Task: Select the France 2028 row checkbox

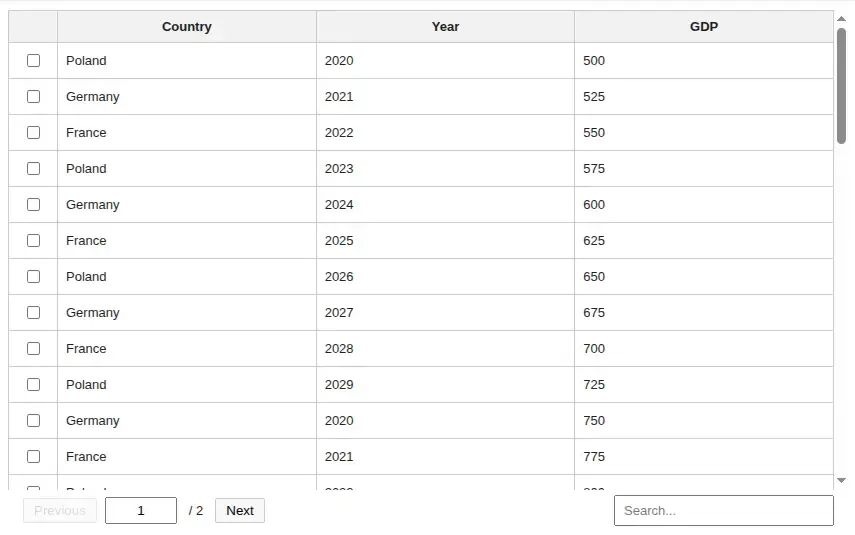Action: [33, 349]
